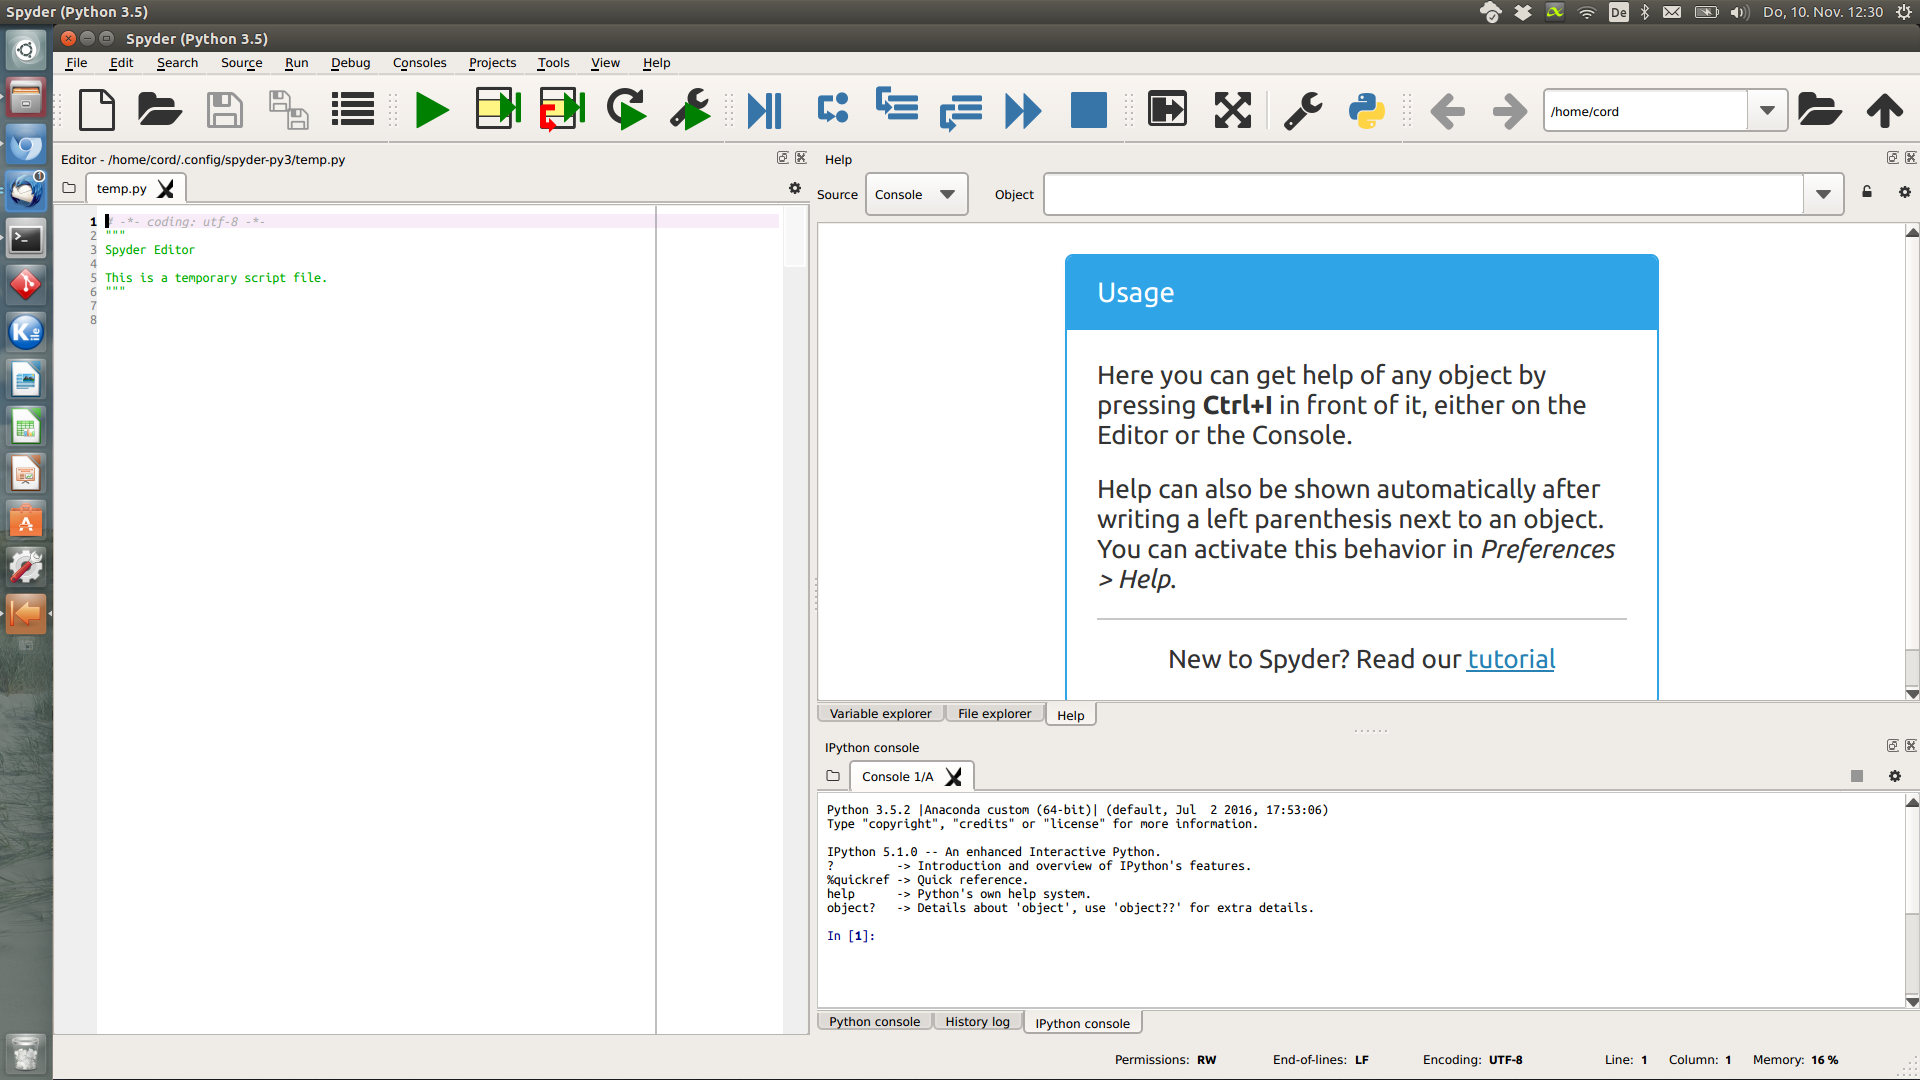Open the file list browser icon
Viewport: 1920px width, 1080px height.
click(x=352, y=110)
